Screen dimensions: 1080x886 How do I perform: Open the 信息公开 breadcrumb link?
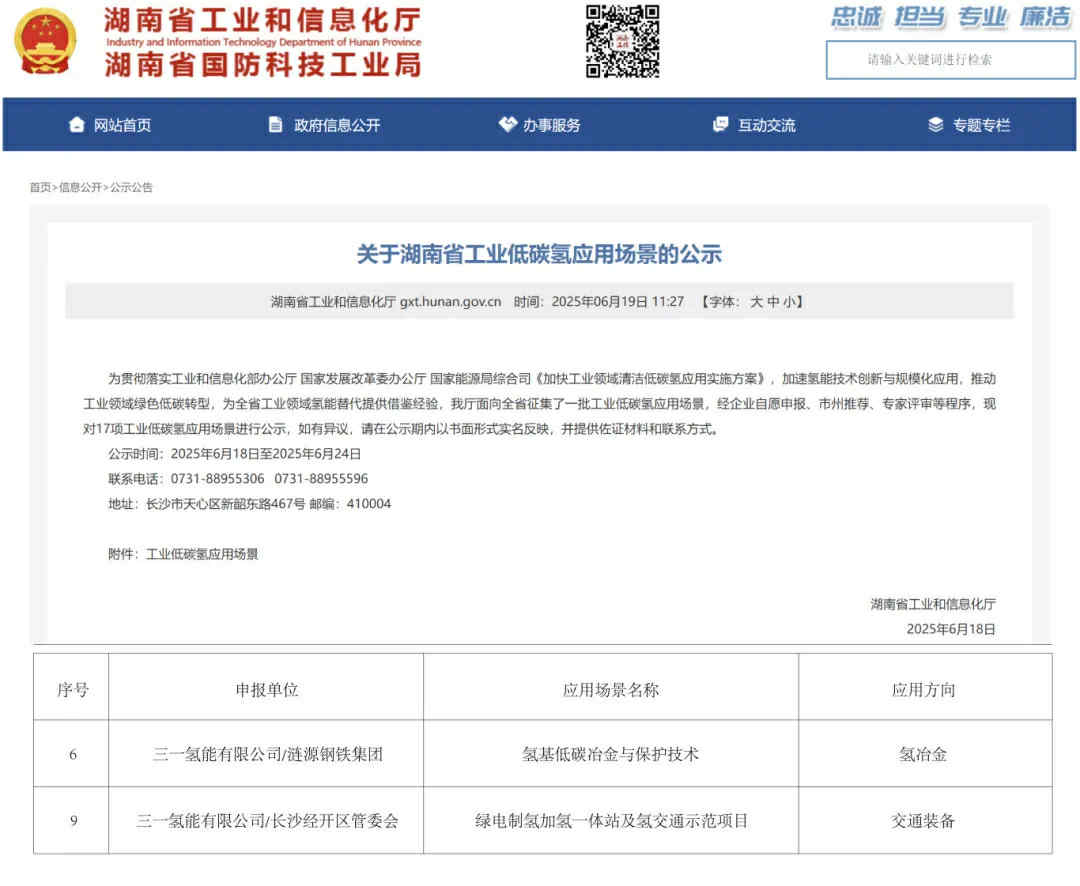[x=80, y=187]
